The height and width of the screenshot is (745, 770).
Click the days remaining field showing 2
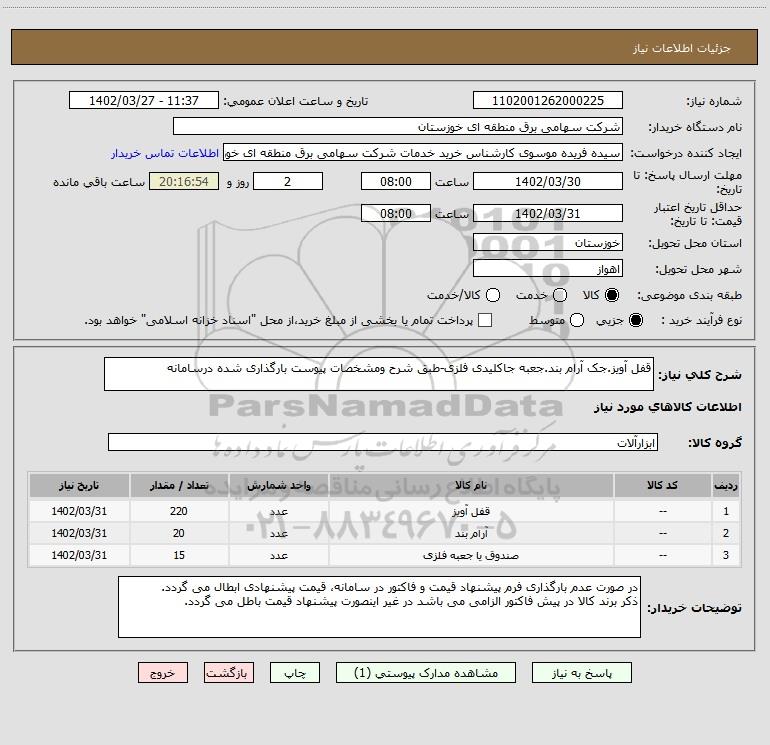288,181
